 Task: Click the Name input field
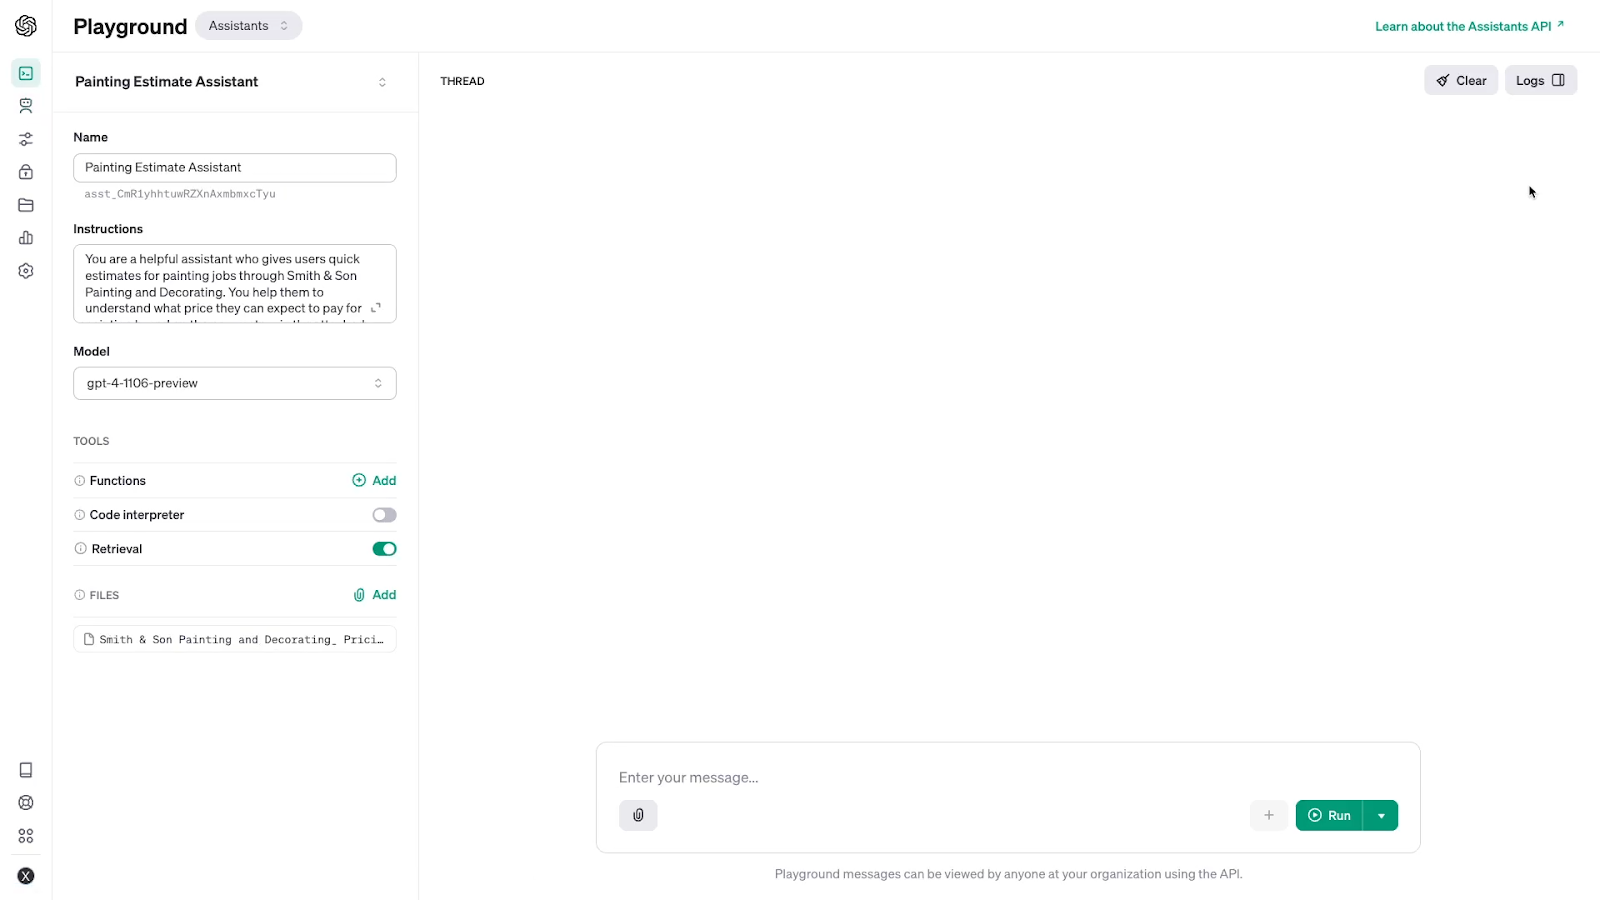[235, 168]
